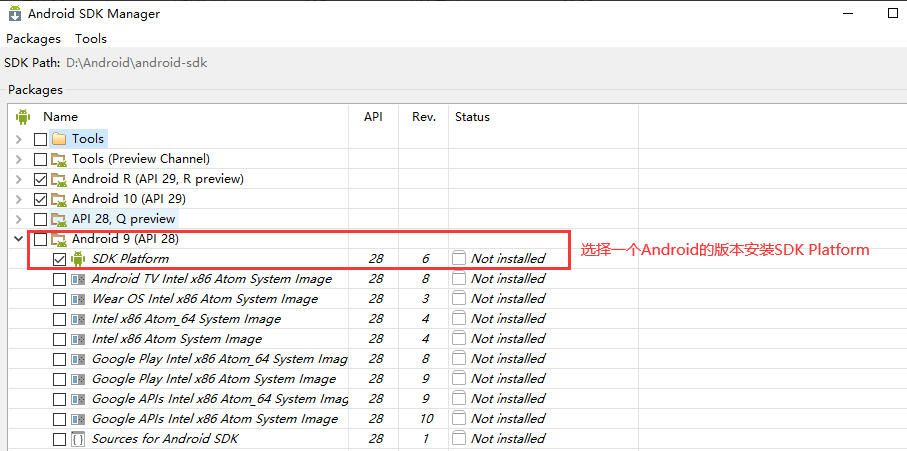Check Intel x86 Atom_64 System Image checkbox
This screenshot has height=451, width=907.
[x=60, y=320]
